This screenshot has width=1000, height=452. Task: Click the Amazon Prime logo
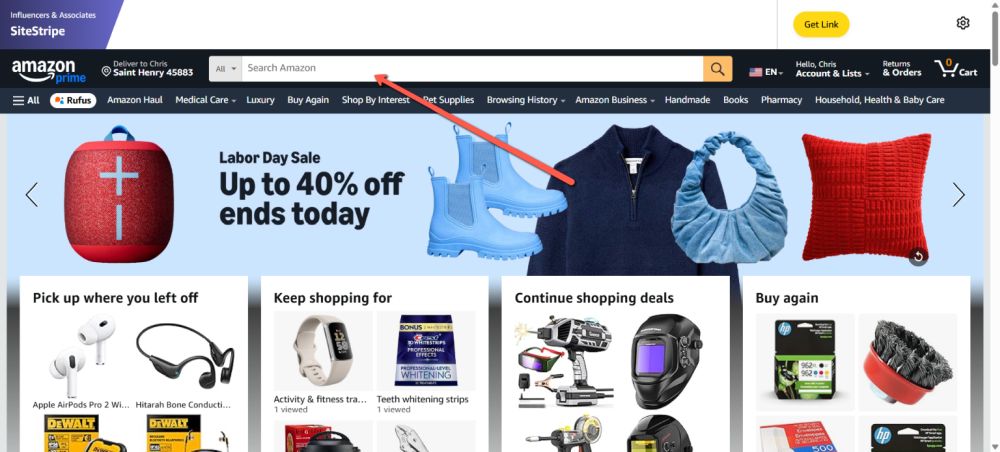pyautogui.click(x=48, y=70)
